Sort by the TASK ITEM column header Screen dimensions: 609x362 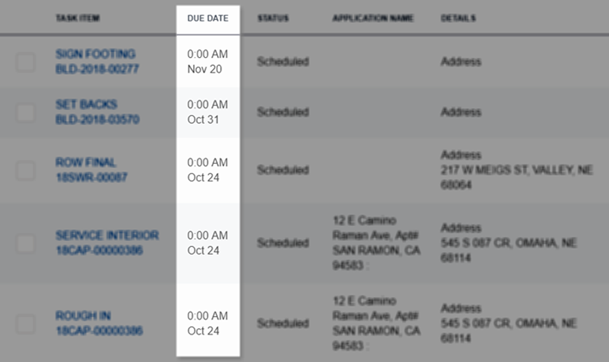pos(78,18)
